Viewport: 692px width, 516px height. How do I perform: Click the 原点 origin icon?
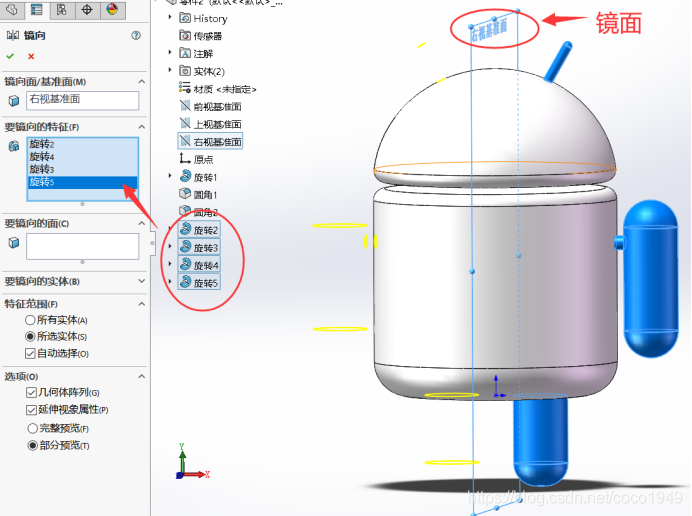click(184, 158)
